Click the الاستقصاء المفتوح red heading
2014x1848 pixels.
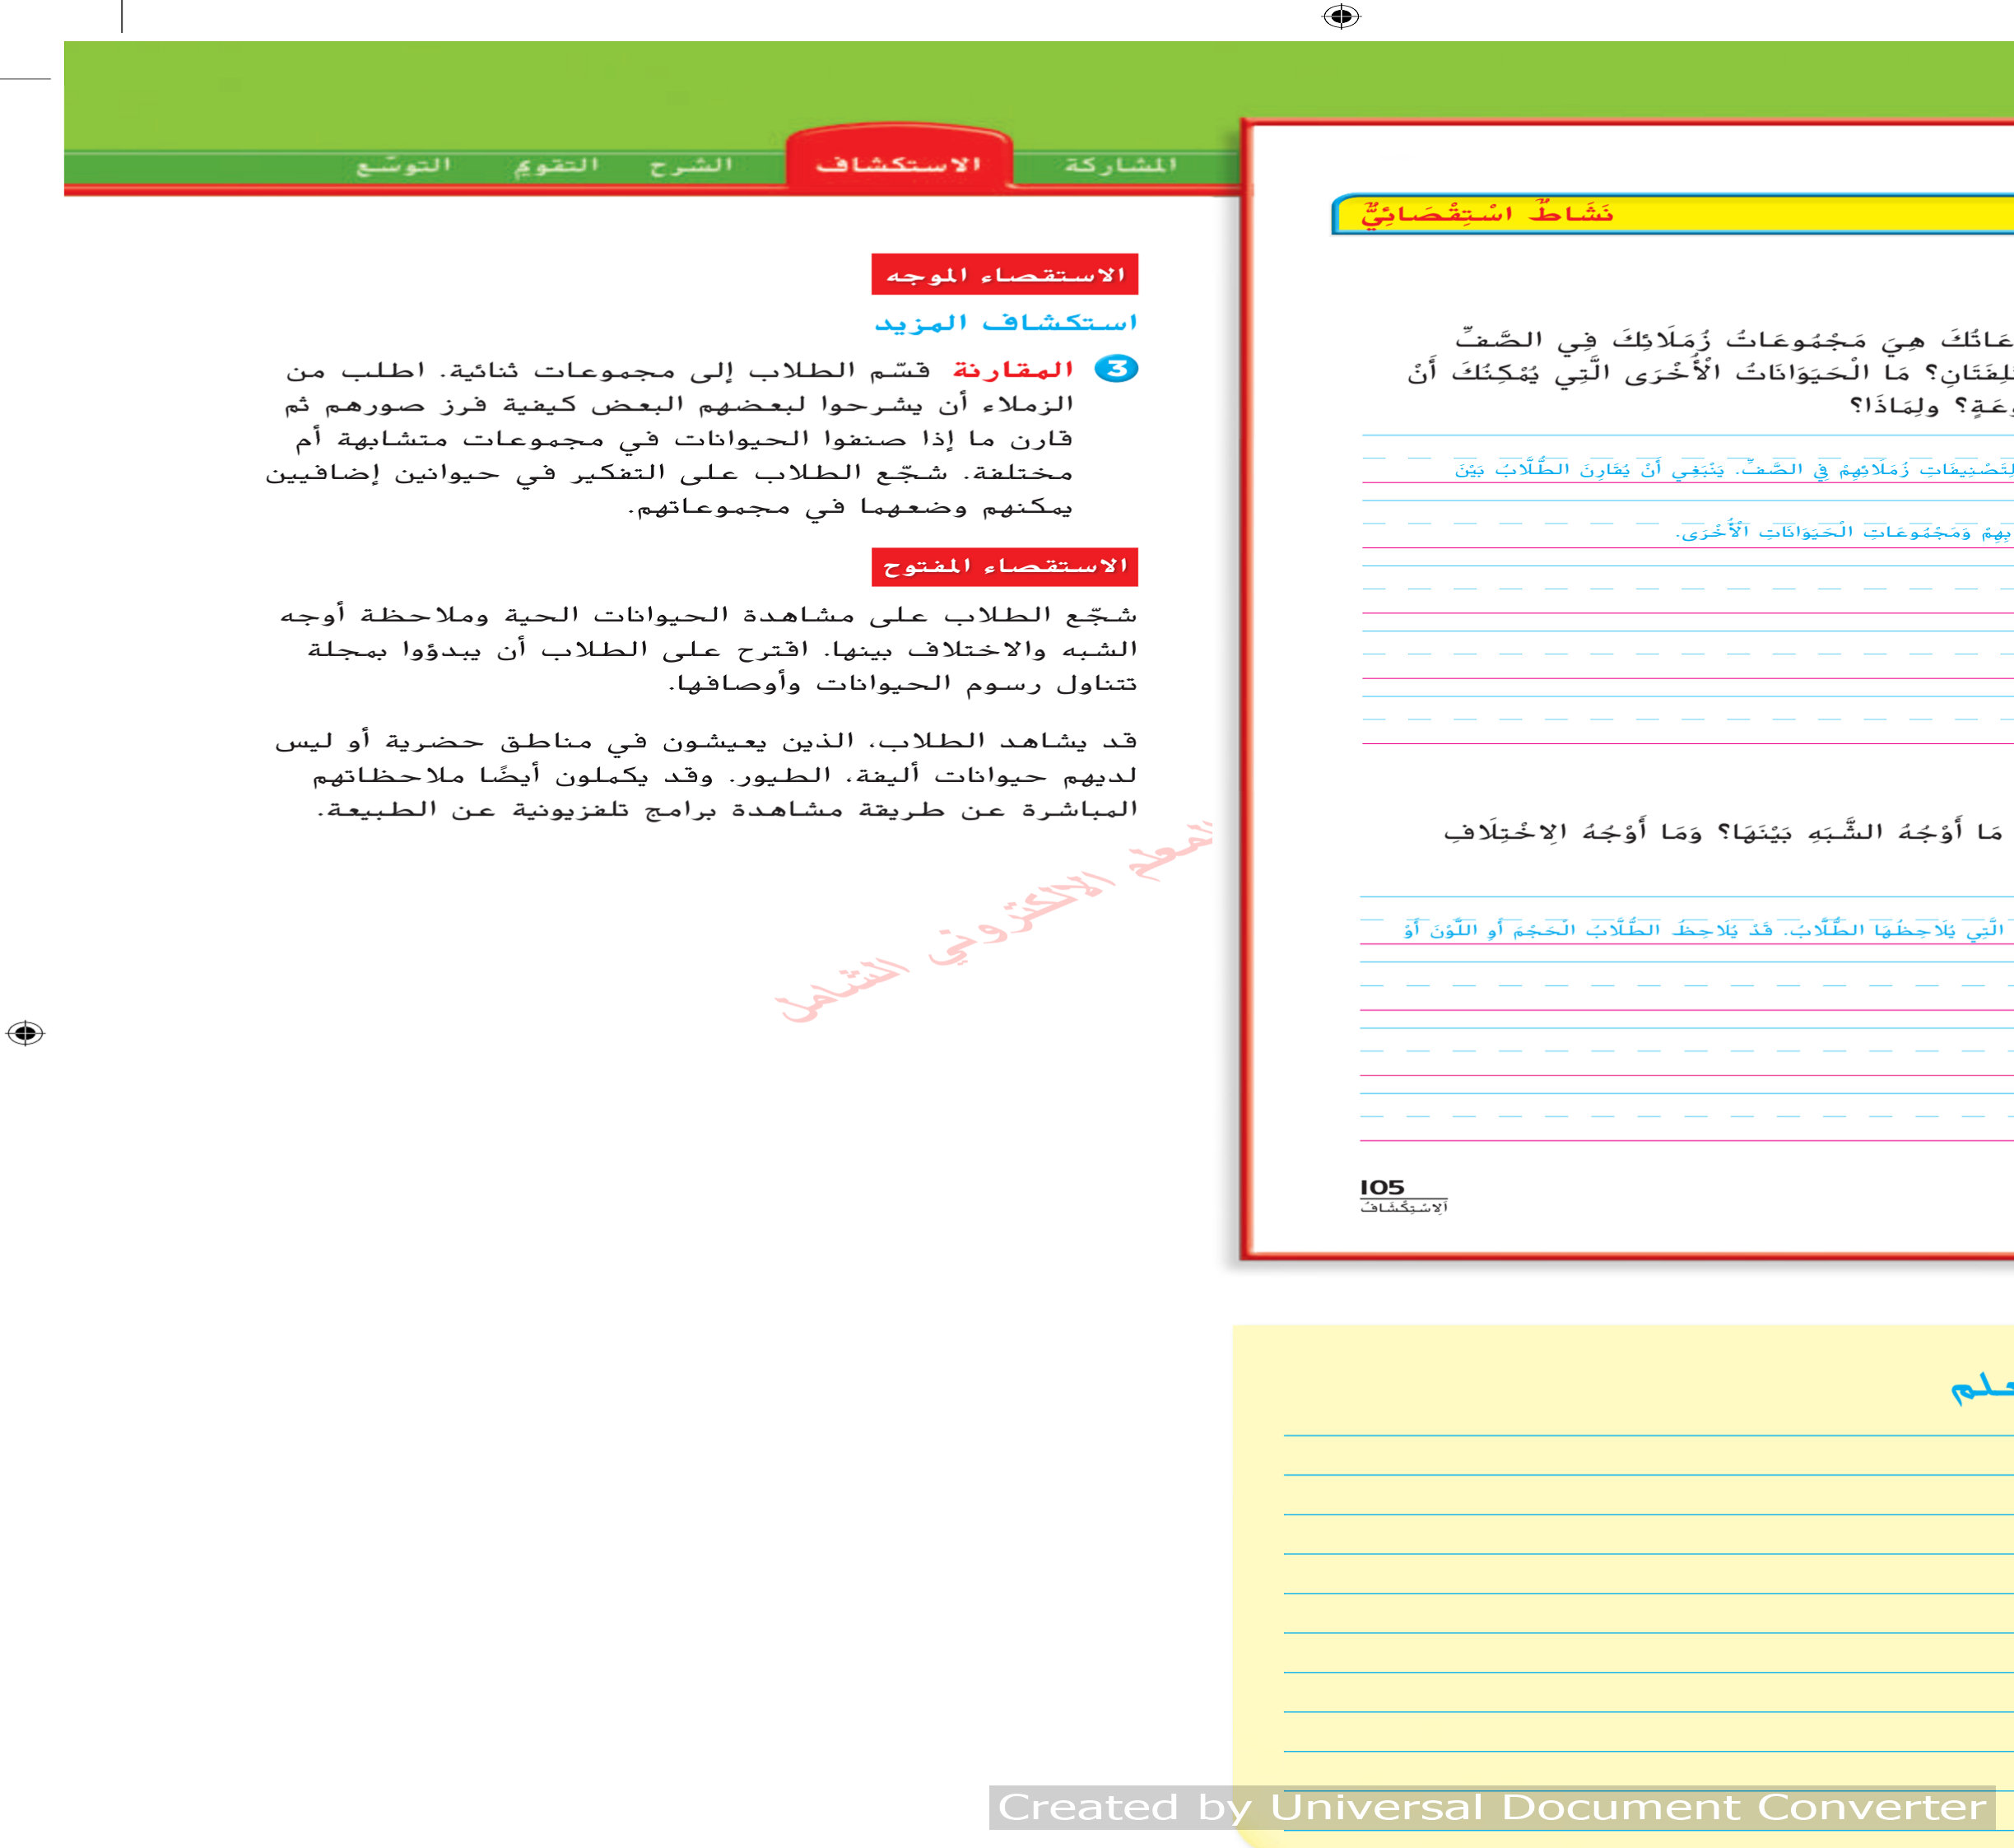pyautogui.click(x=1005, y=566)
